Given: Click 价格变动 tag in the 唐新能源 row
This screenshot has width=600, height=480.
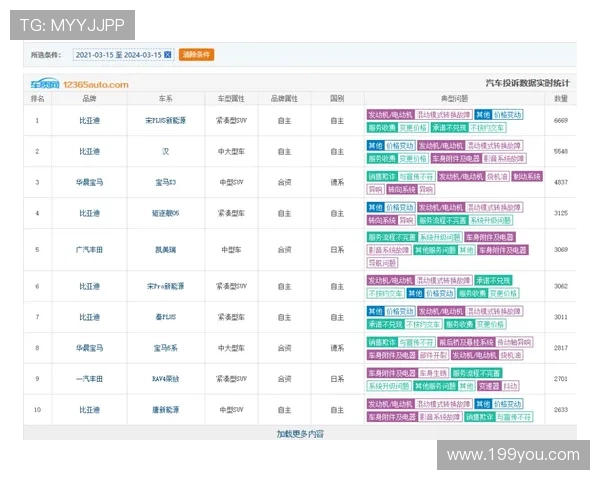Looking at the screenshot, I should coord(507,404).
